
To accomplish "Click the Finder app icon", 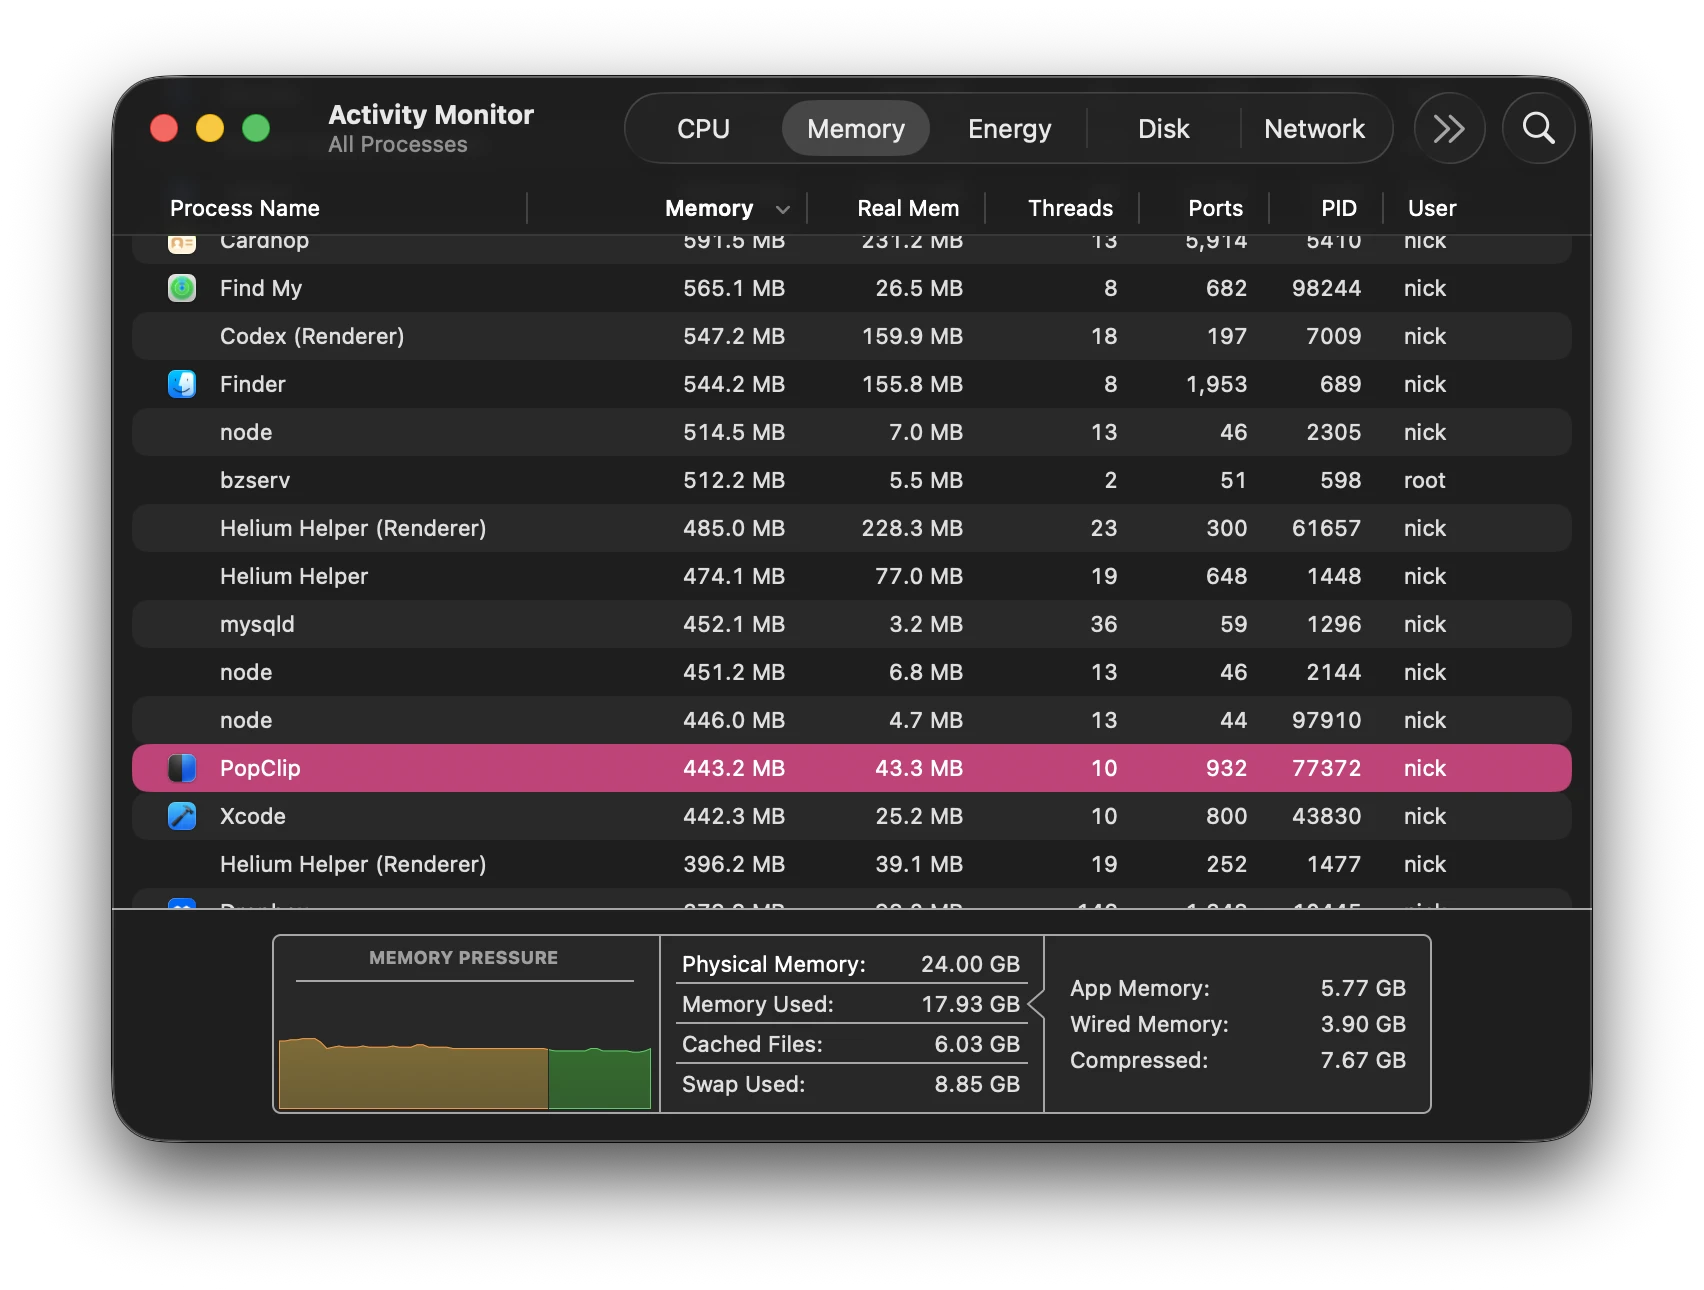I will [x=182, y=384].
